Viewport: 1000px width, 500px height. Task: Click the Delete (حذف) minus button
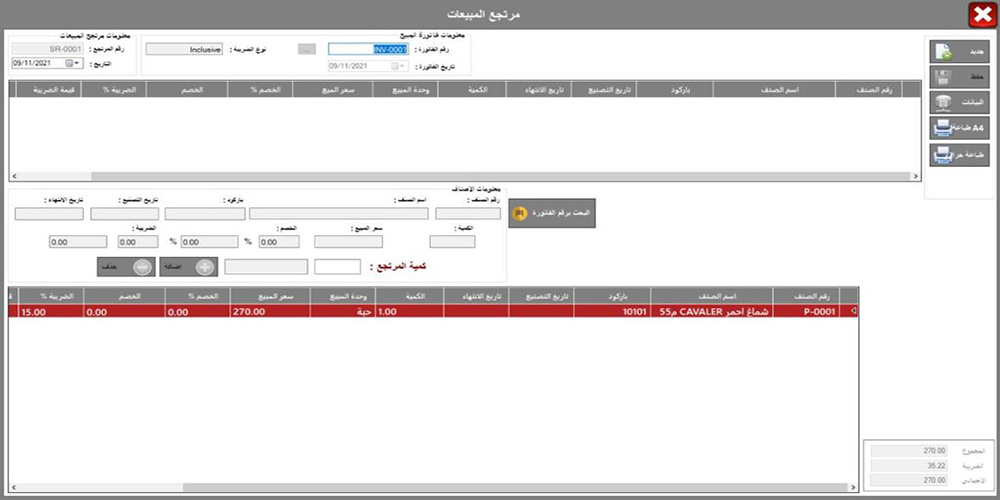click(x=125, y=267)
